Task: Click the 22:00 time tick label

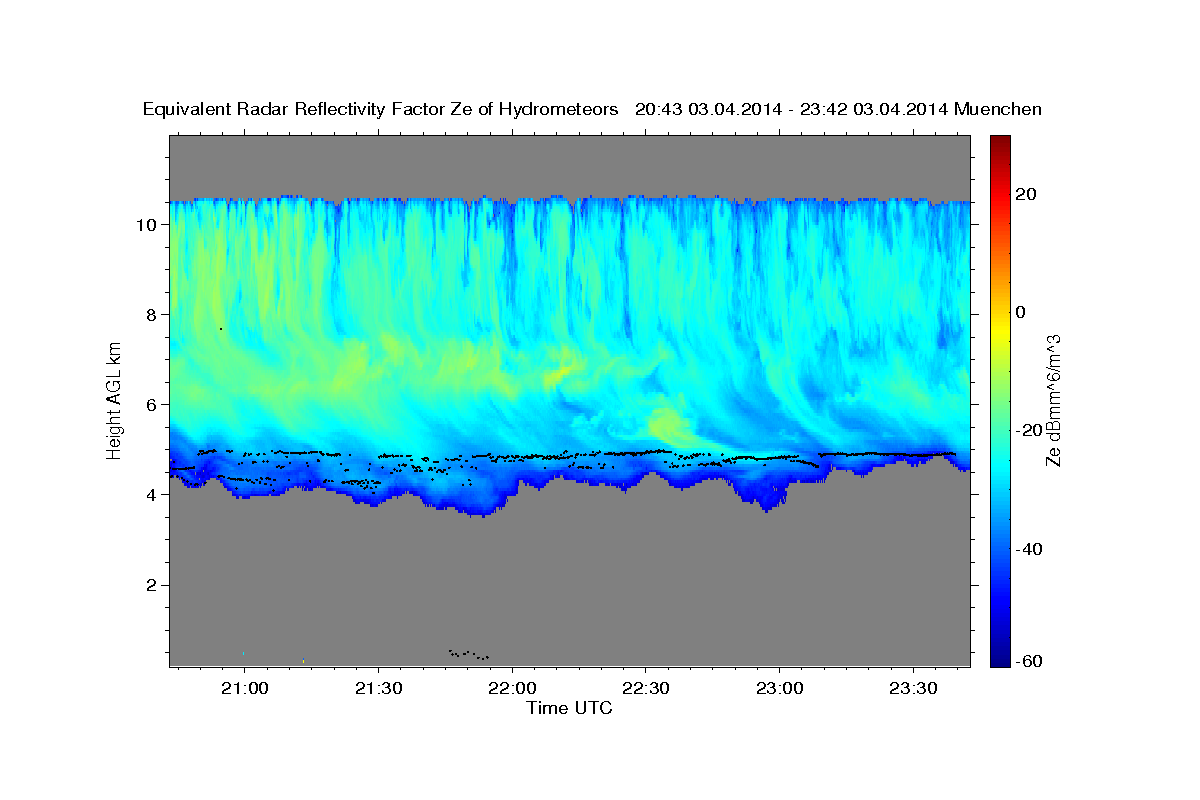Action: pos(512,688)
